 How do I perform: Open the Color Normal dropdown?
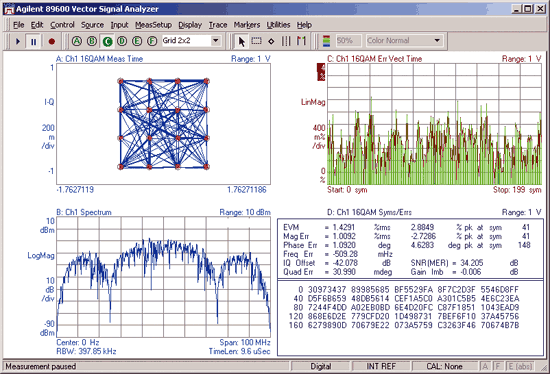[437, 41]
